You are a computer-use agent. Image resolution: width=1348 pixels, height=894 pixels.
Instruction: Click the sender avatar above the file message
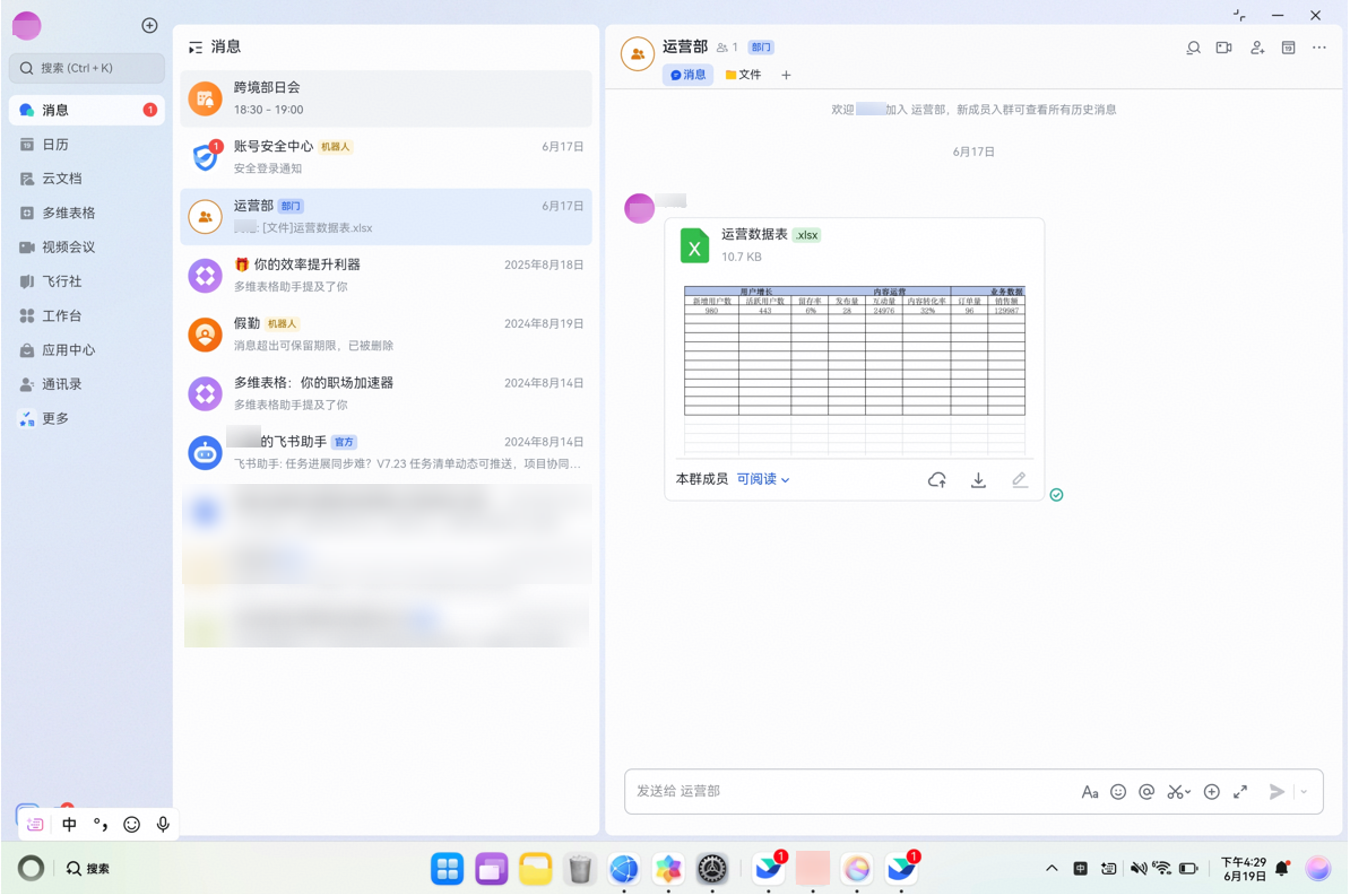coord(640,208)
